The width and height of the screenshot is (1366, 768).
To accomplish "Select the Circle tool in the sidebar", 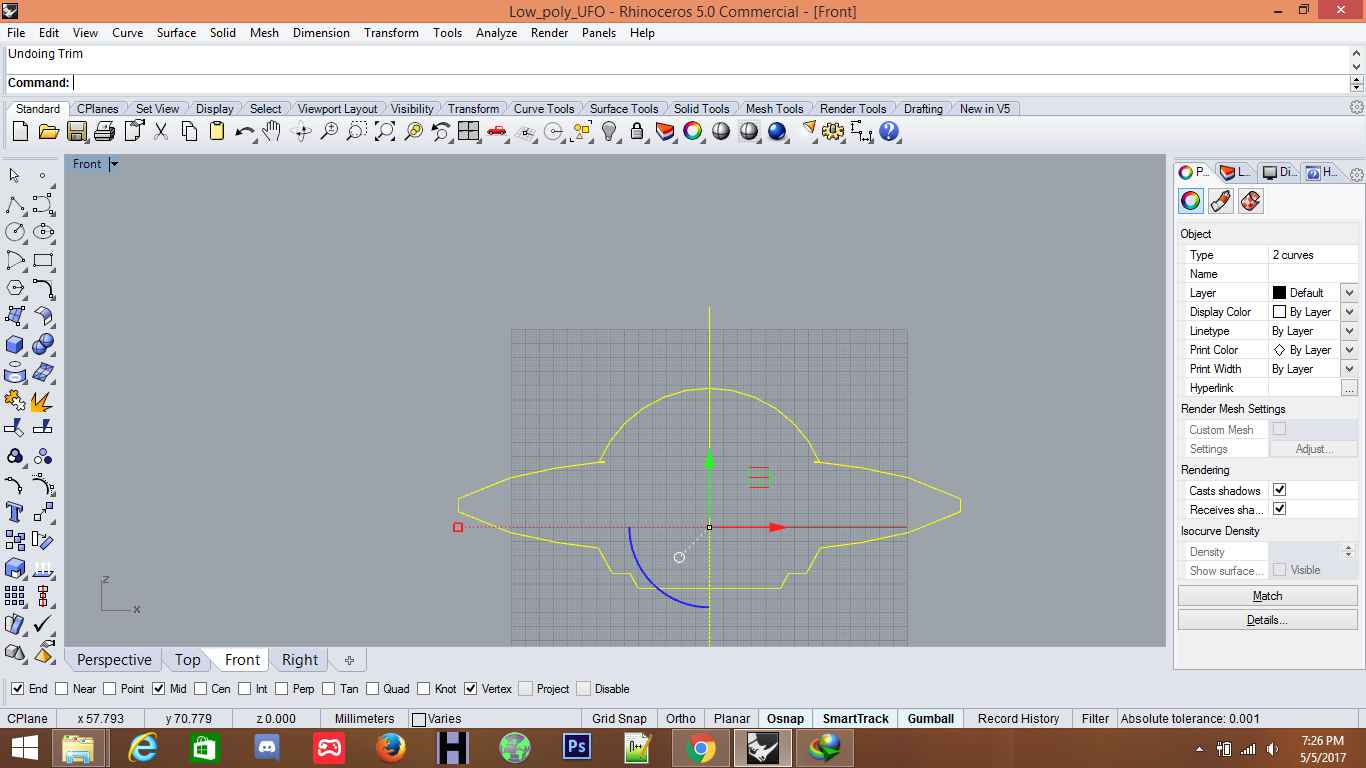I will coord(14,232).
